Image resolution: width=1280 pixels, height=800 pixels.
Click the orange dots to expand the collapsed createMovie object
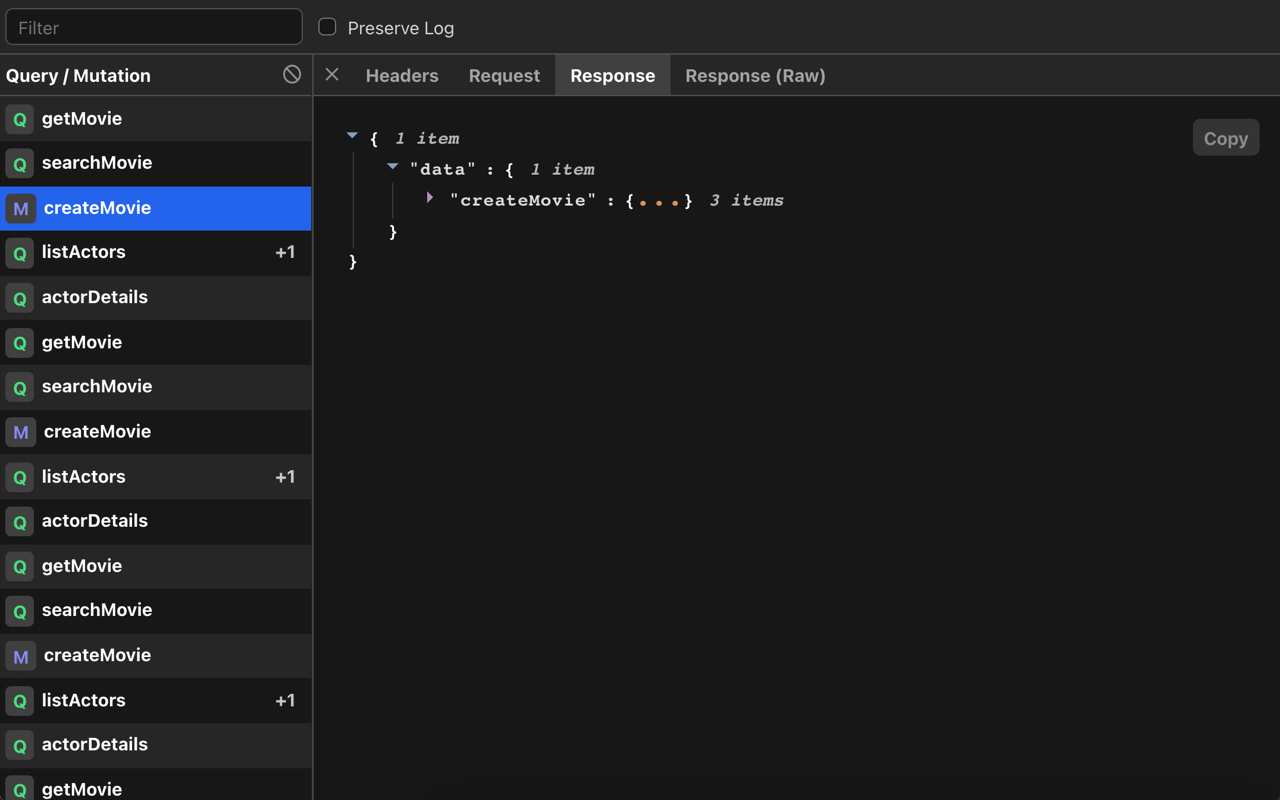pos(657,200)
